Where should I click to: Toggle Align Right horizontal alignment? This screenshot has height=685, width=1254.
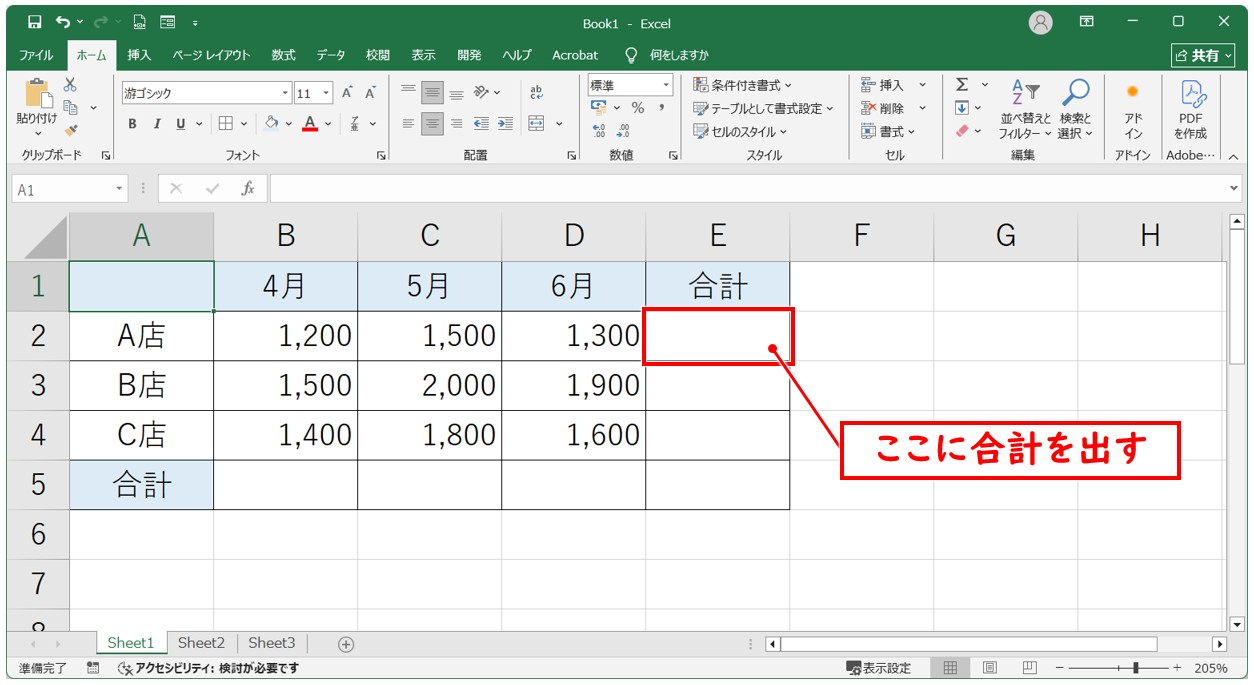point(456,124)
